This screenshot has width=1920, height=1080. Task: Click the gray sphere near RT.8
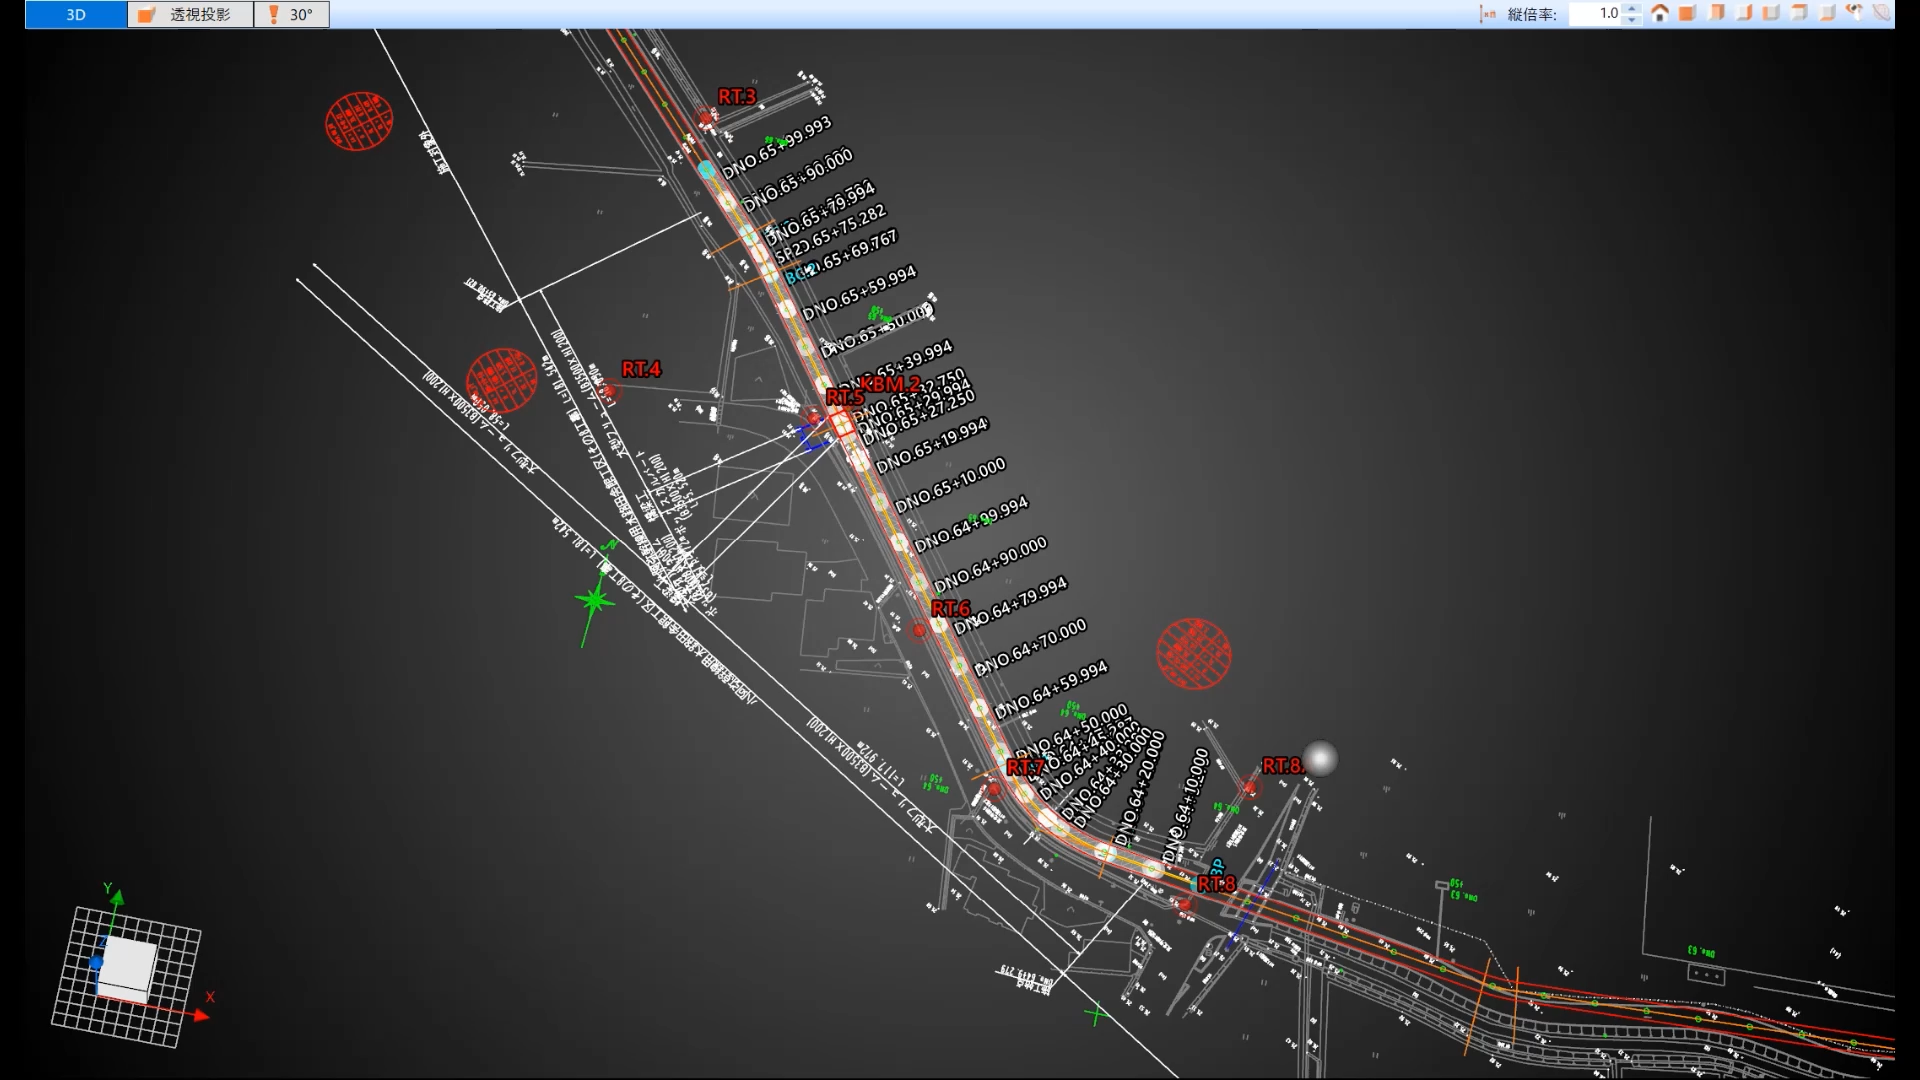click(1320, 758)
